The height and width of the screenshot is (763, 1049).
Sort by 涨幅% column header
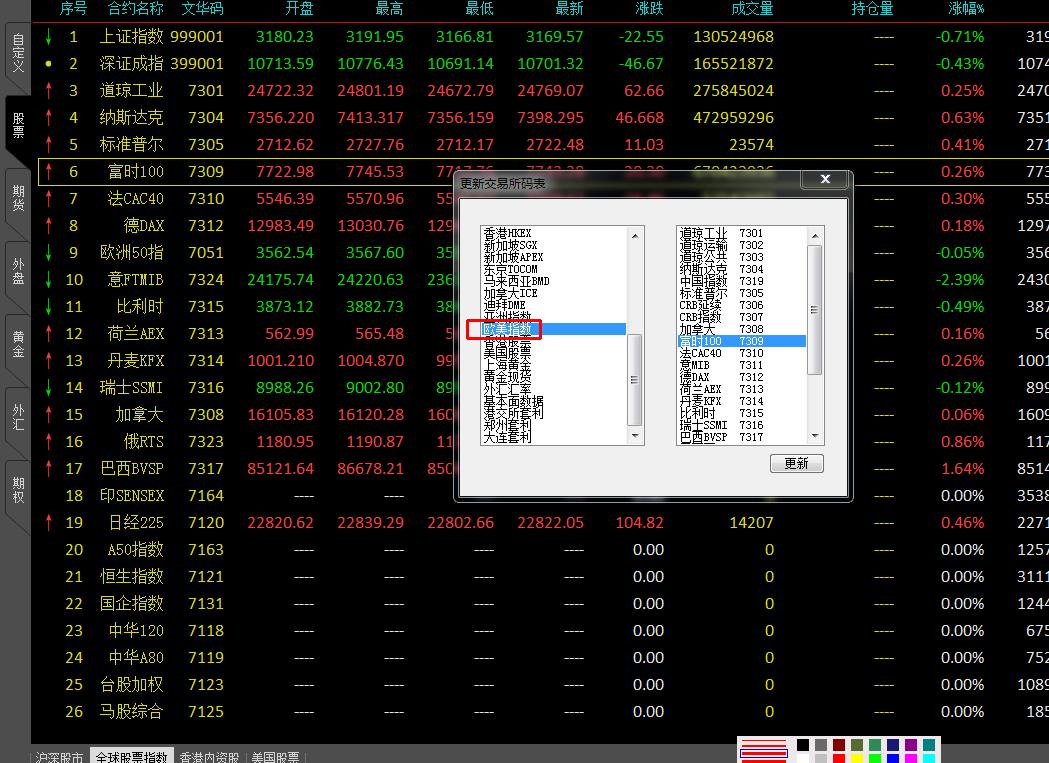[966, 9]
